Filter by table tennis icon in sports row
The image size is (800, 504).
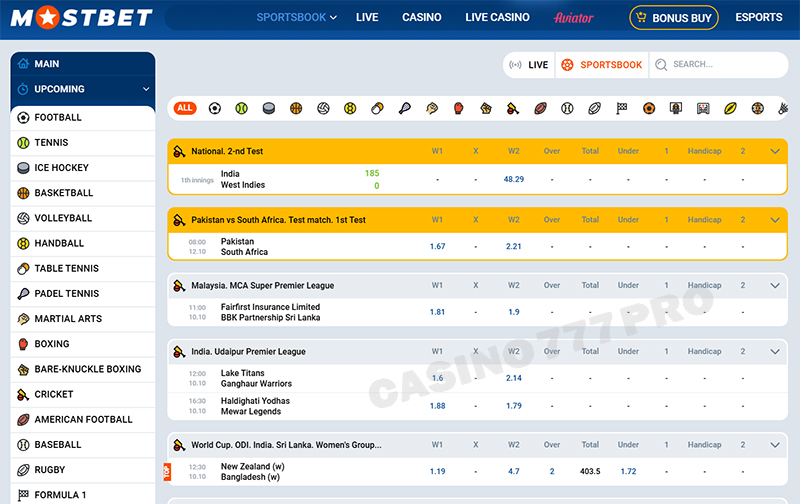(377, 108)
